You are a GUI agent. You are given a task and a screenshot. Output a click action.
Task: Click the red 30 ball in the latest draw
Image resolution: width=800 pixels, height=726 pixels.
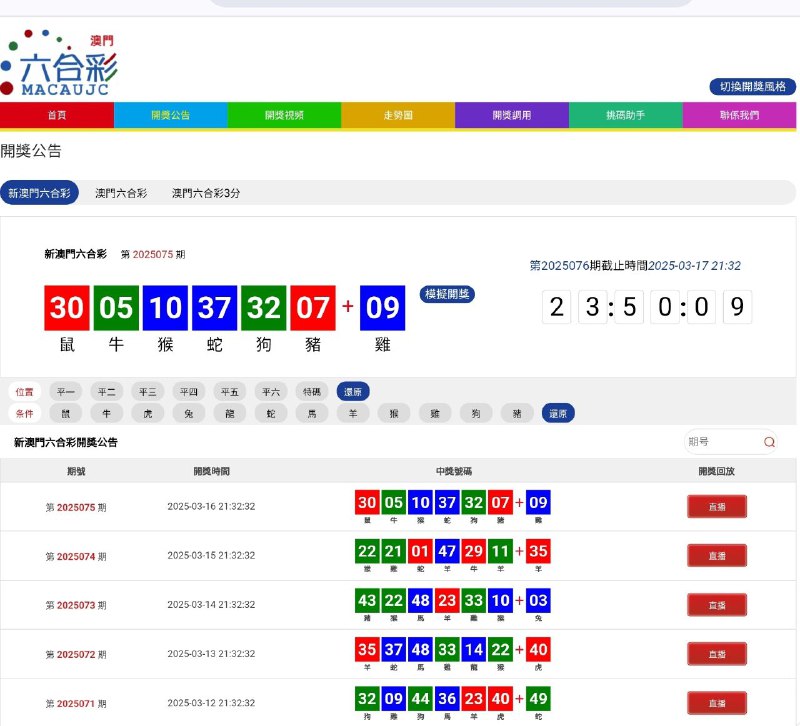click(67, 308)
